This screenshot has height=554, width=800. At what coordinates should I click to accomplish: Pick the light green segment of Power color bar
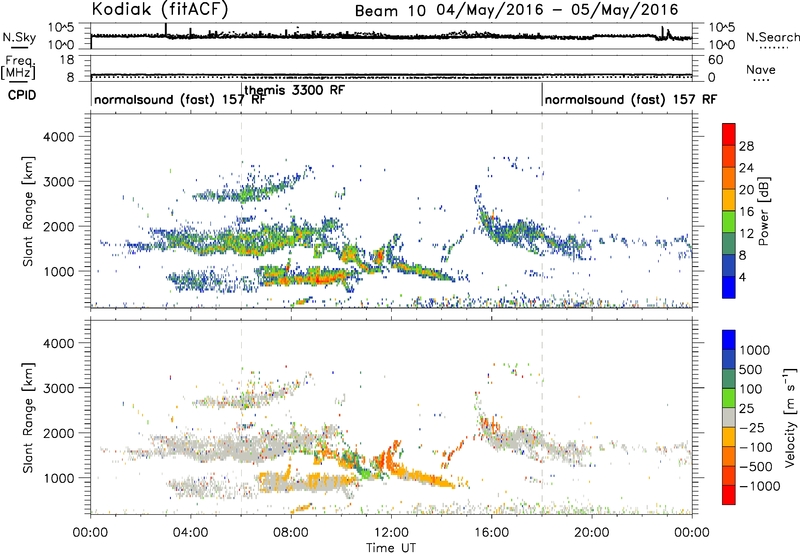pyautogui.click(x=729, y=222)
